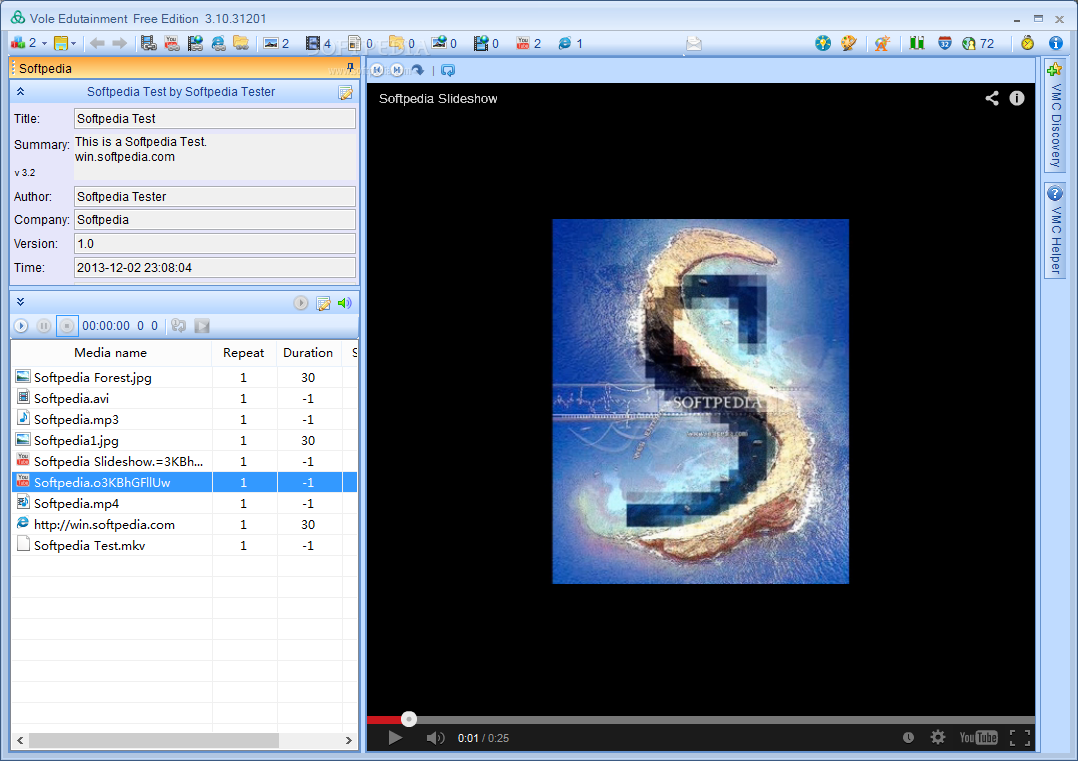Screen dimensions: 1078x761
Task: Click the previous media button above the player
Action: click(x=377, y=70)
